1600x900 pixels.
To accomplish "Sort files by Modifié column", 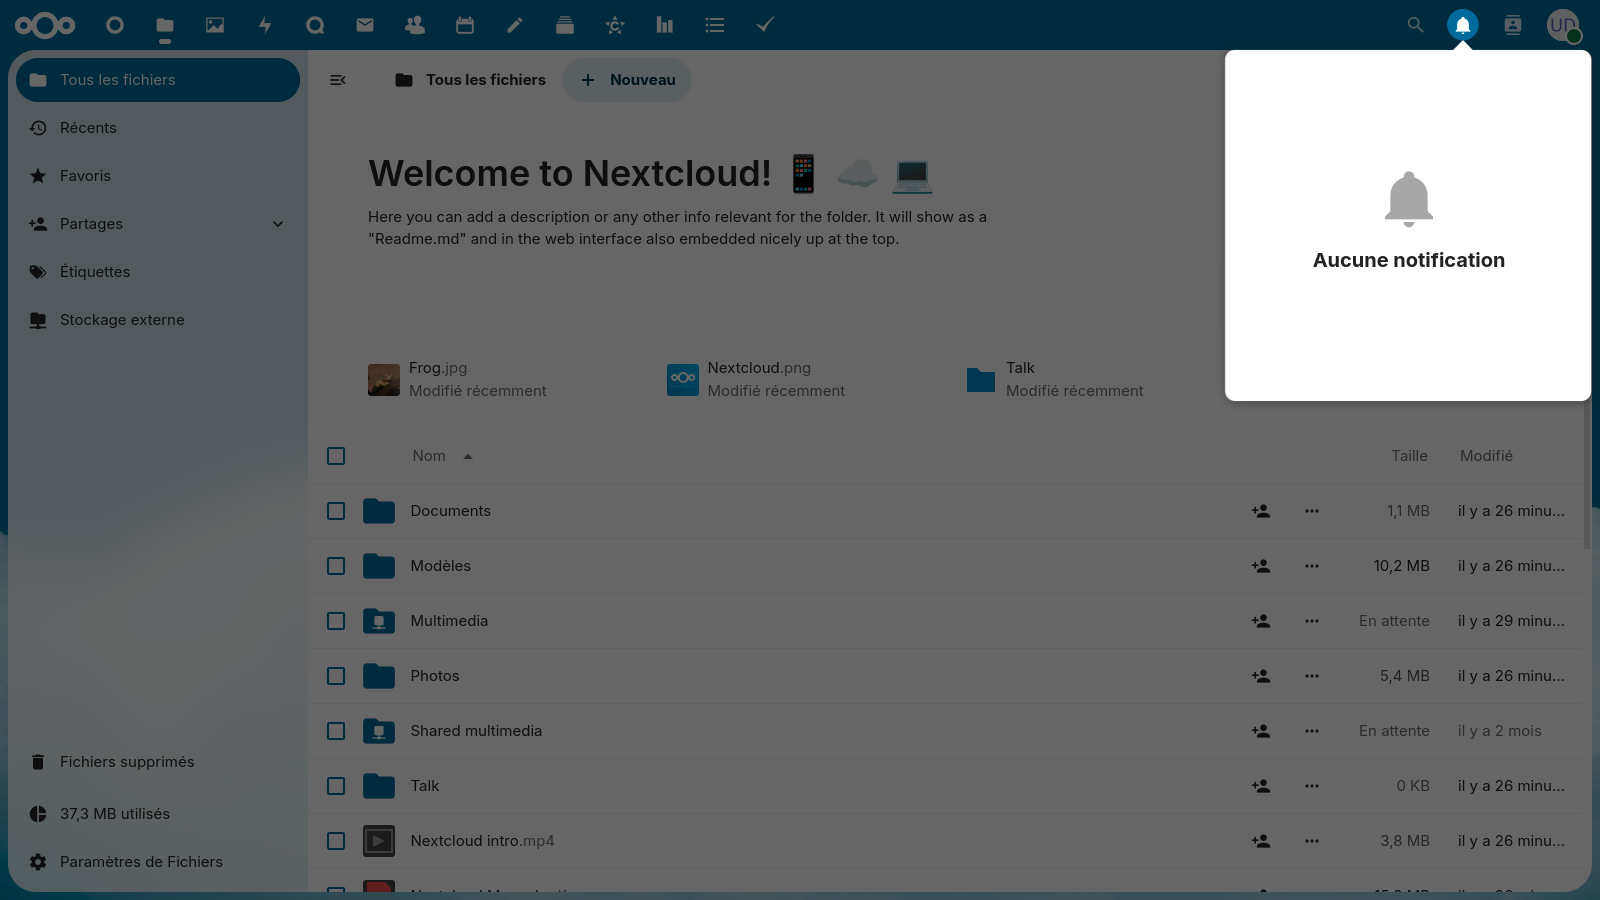I will tap(1486, 456).
